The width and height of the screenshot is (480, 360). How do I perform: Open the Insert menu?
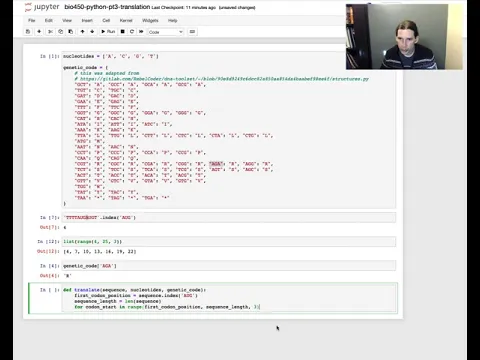(x=87, y=20)
